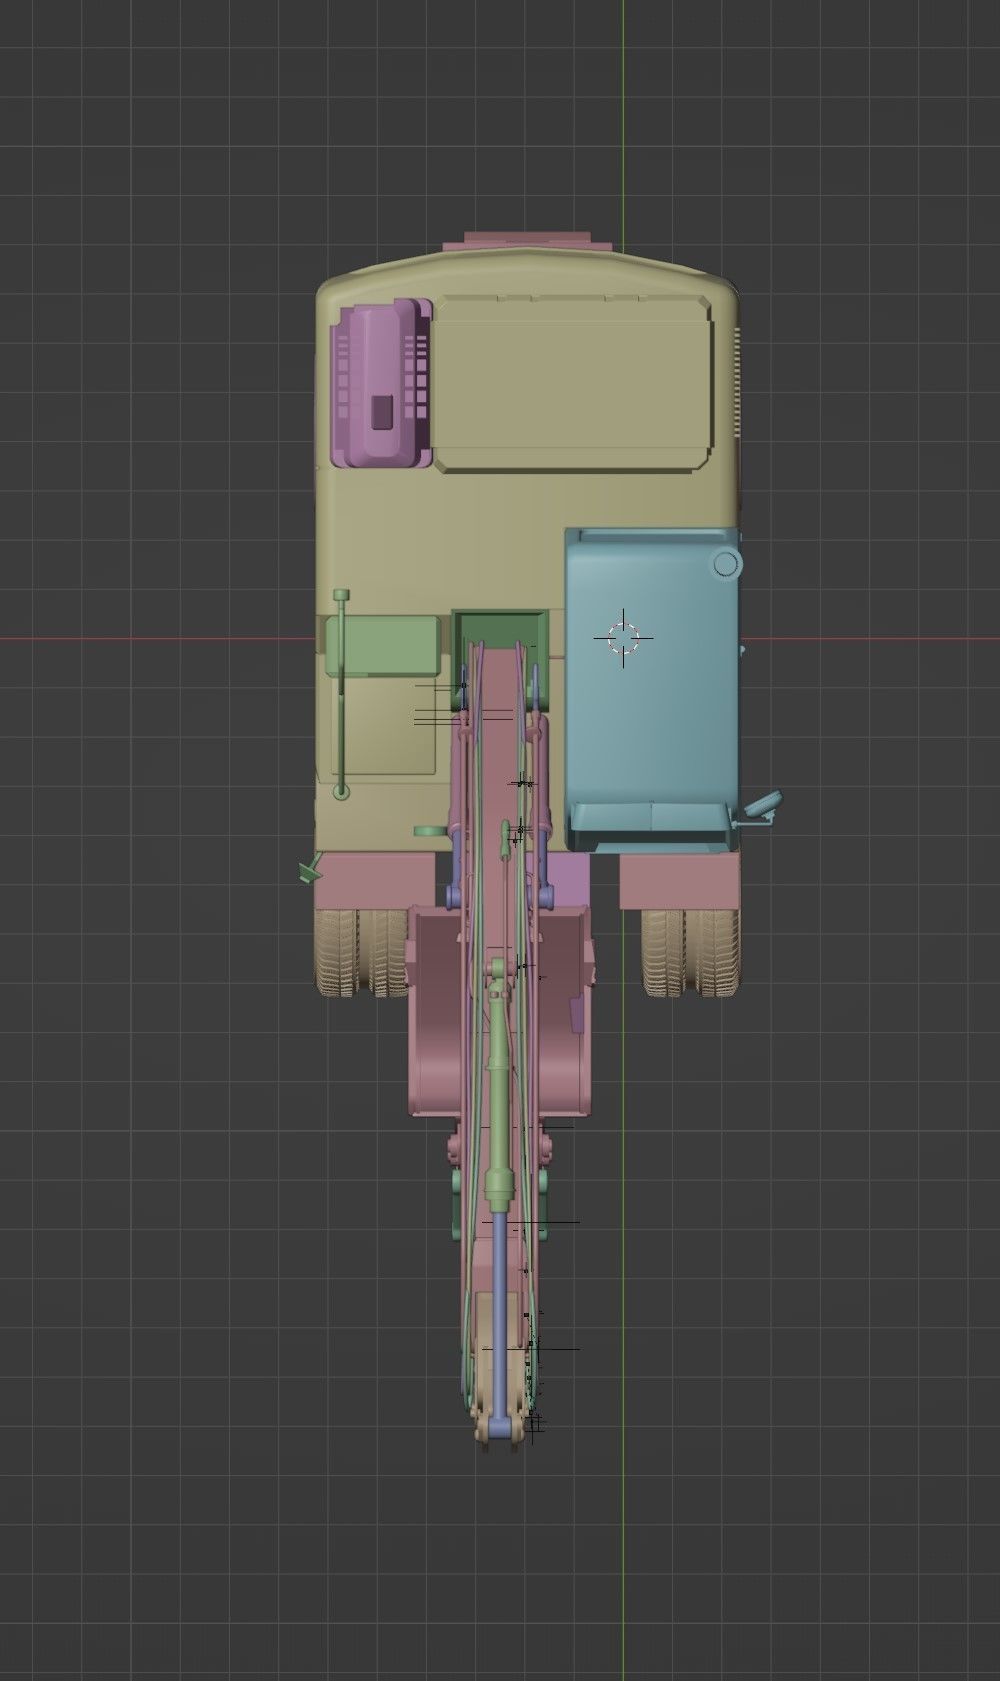Select the purple engine cover part
Screen dimensions: 1000x1681
[382, 384]
